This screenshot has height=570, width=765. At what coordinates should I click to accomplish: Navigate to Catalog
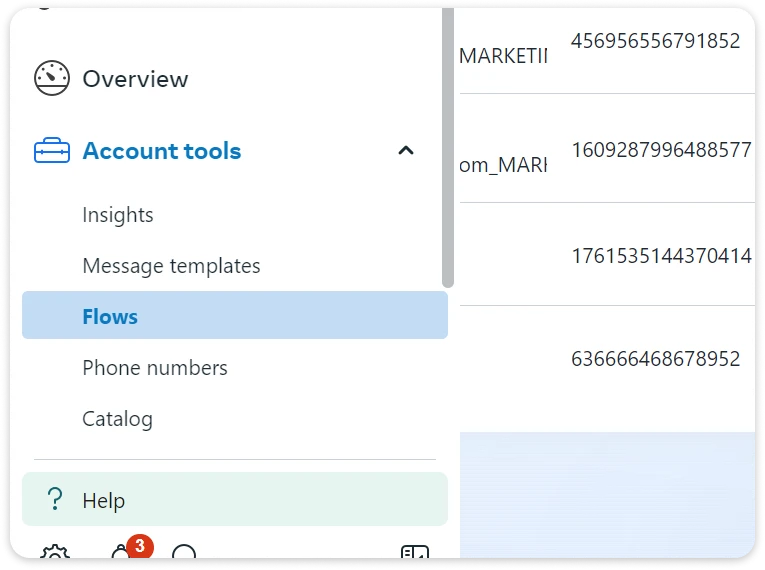[117, 419]
